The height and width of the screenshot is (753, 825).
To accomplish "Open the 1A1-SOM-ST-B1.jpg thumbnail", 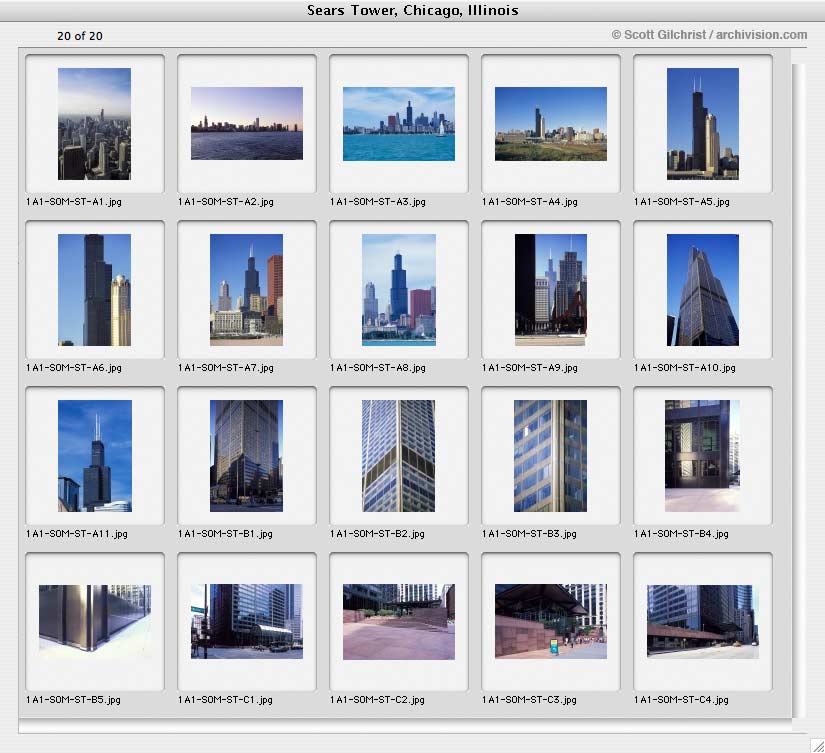I will [246, 456].
